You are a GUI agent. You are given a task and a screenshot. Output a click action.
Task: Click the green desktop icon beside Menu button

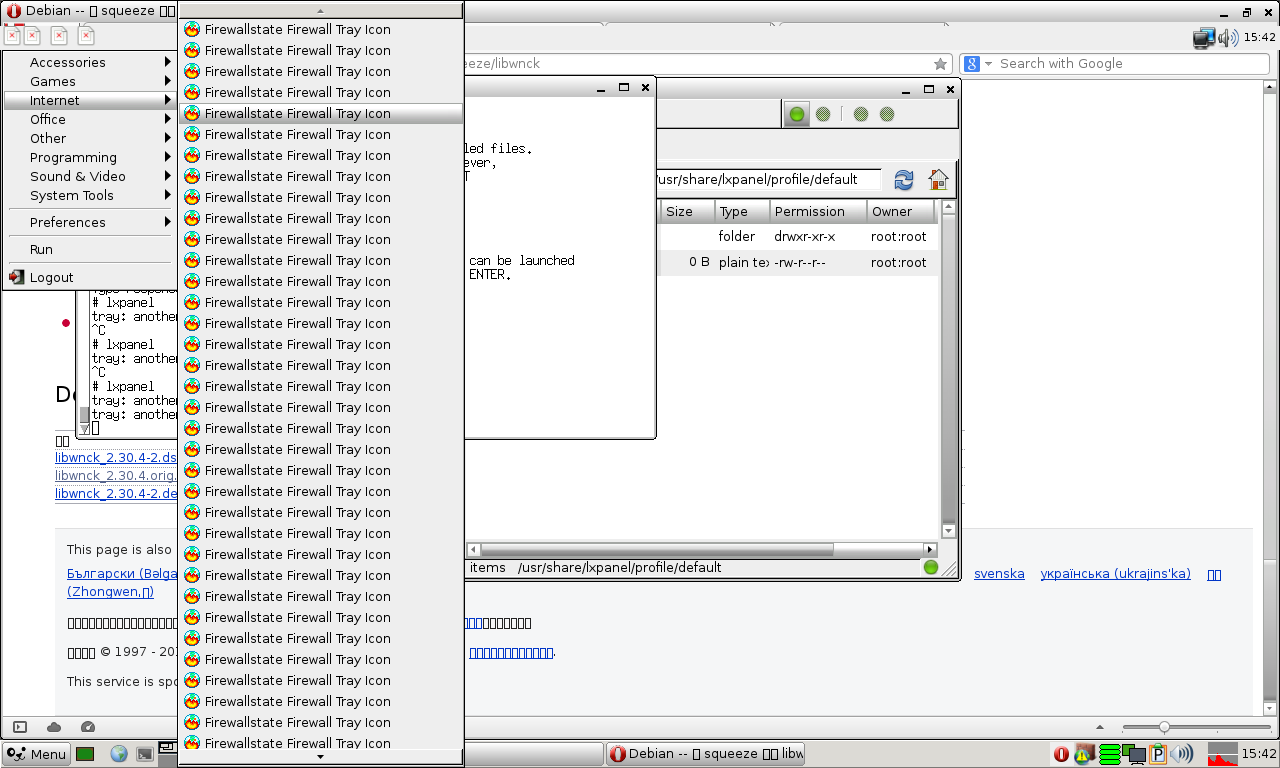85,754
